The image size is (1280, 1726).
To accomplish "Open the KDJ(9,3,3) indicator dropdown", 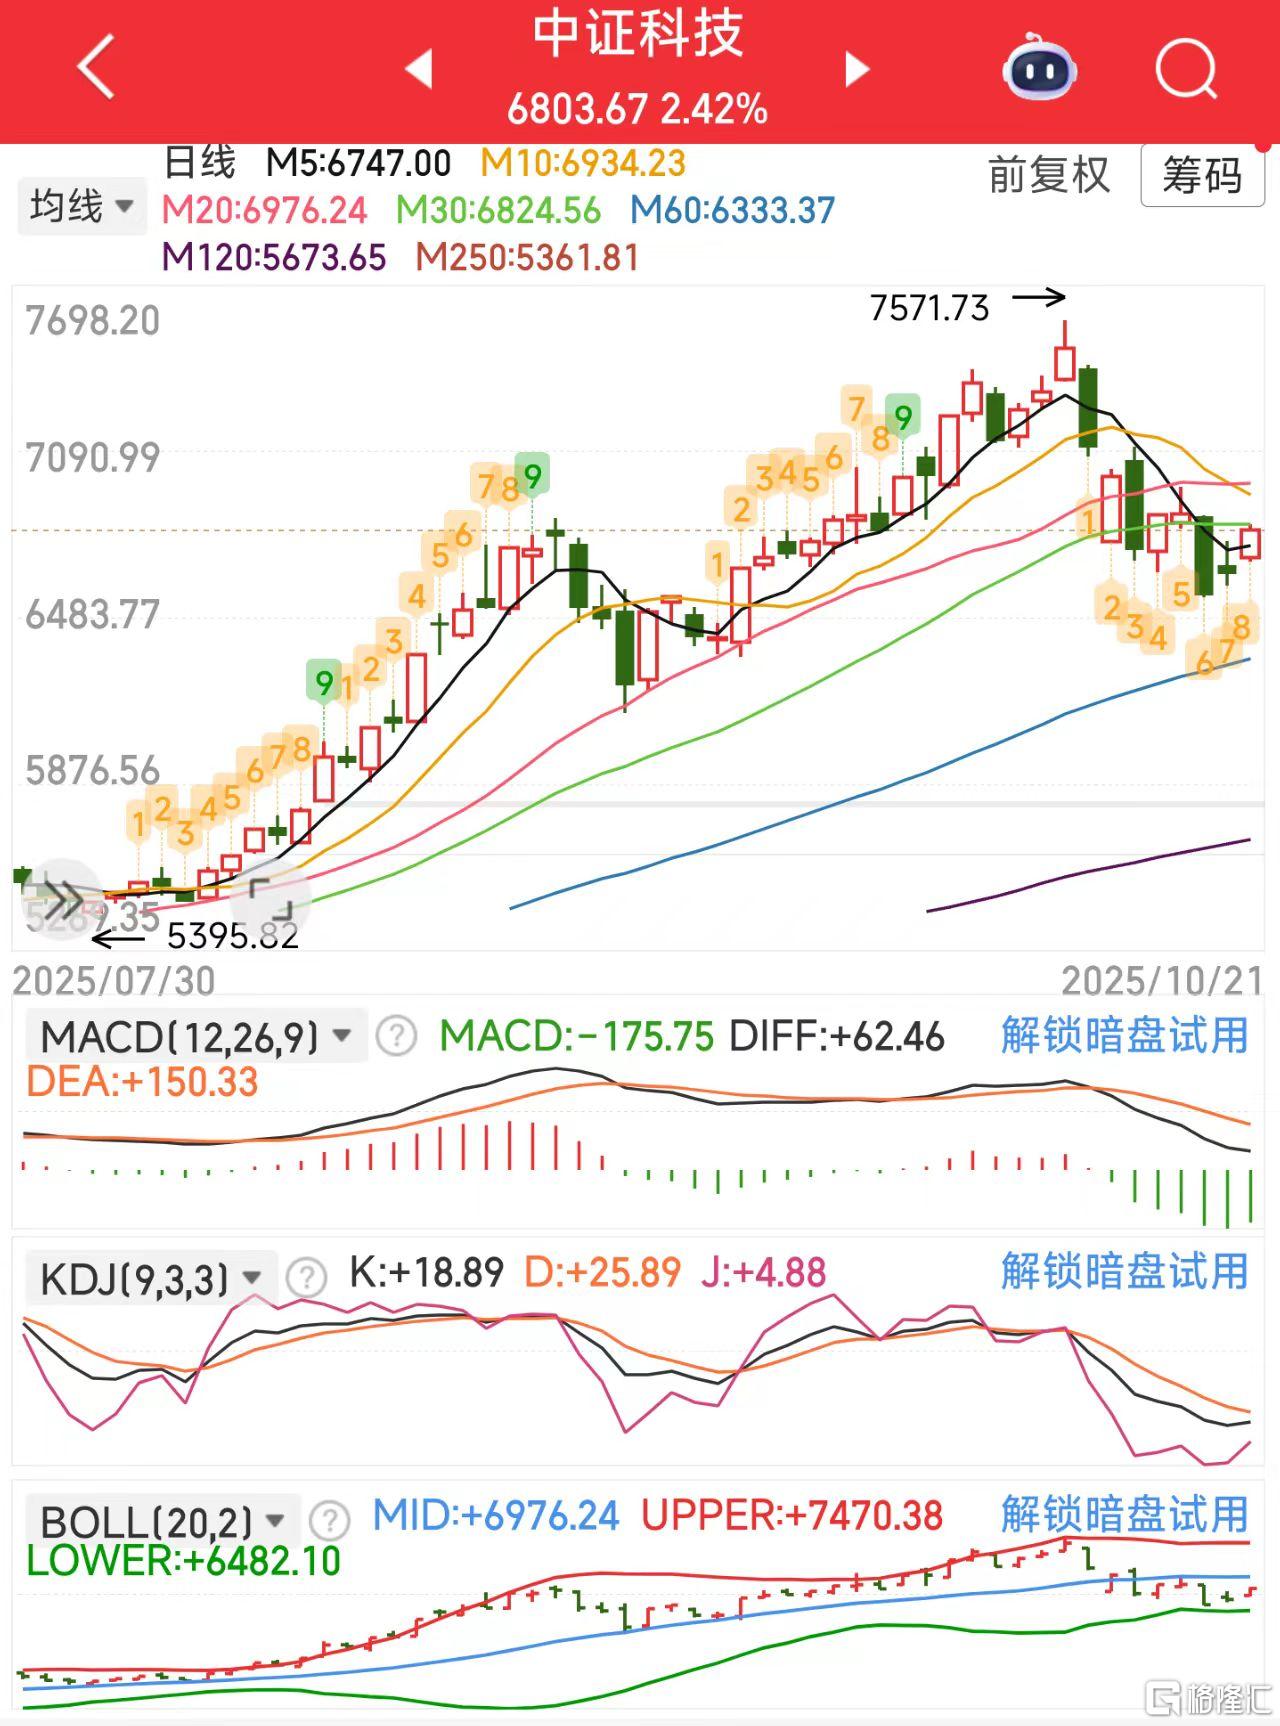I will point(150,1278).
